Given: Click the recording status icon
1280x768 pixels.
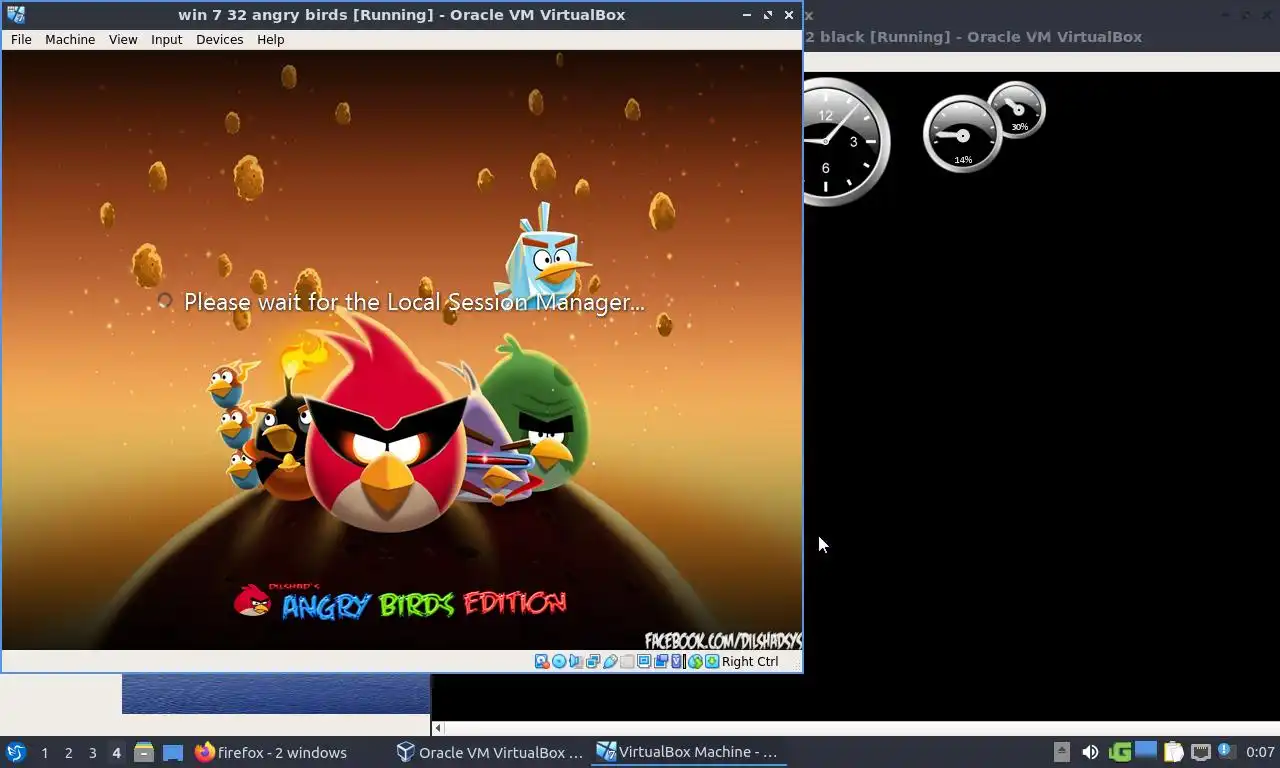Looking at the screenshot, I should click(661, 661).
